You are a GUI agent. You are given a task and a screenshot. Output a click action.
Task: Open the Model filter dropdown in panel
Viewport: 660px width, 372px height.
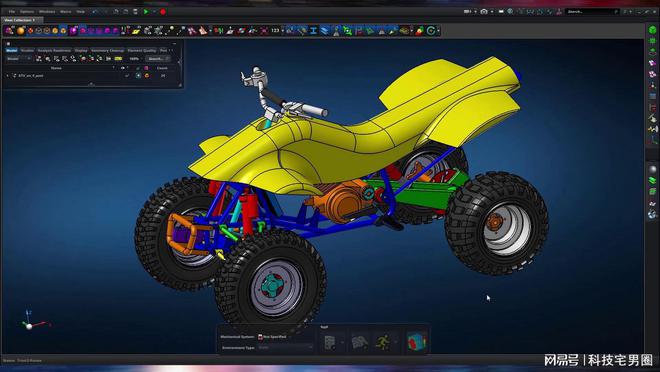coord(19,59)
